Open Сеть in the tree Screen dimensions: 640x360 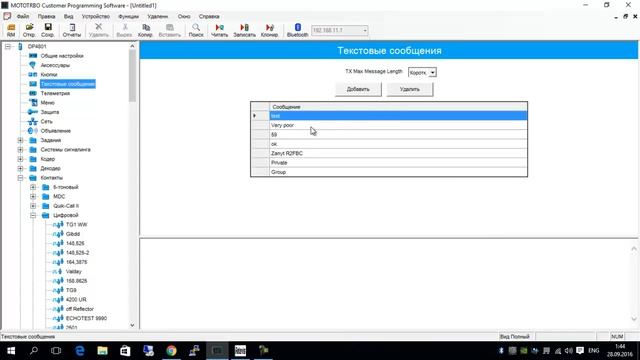[x=47, y=122]
